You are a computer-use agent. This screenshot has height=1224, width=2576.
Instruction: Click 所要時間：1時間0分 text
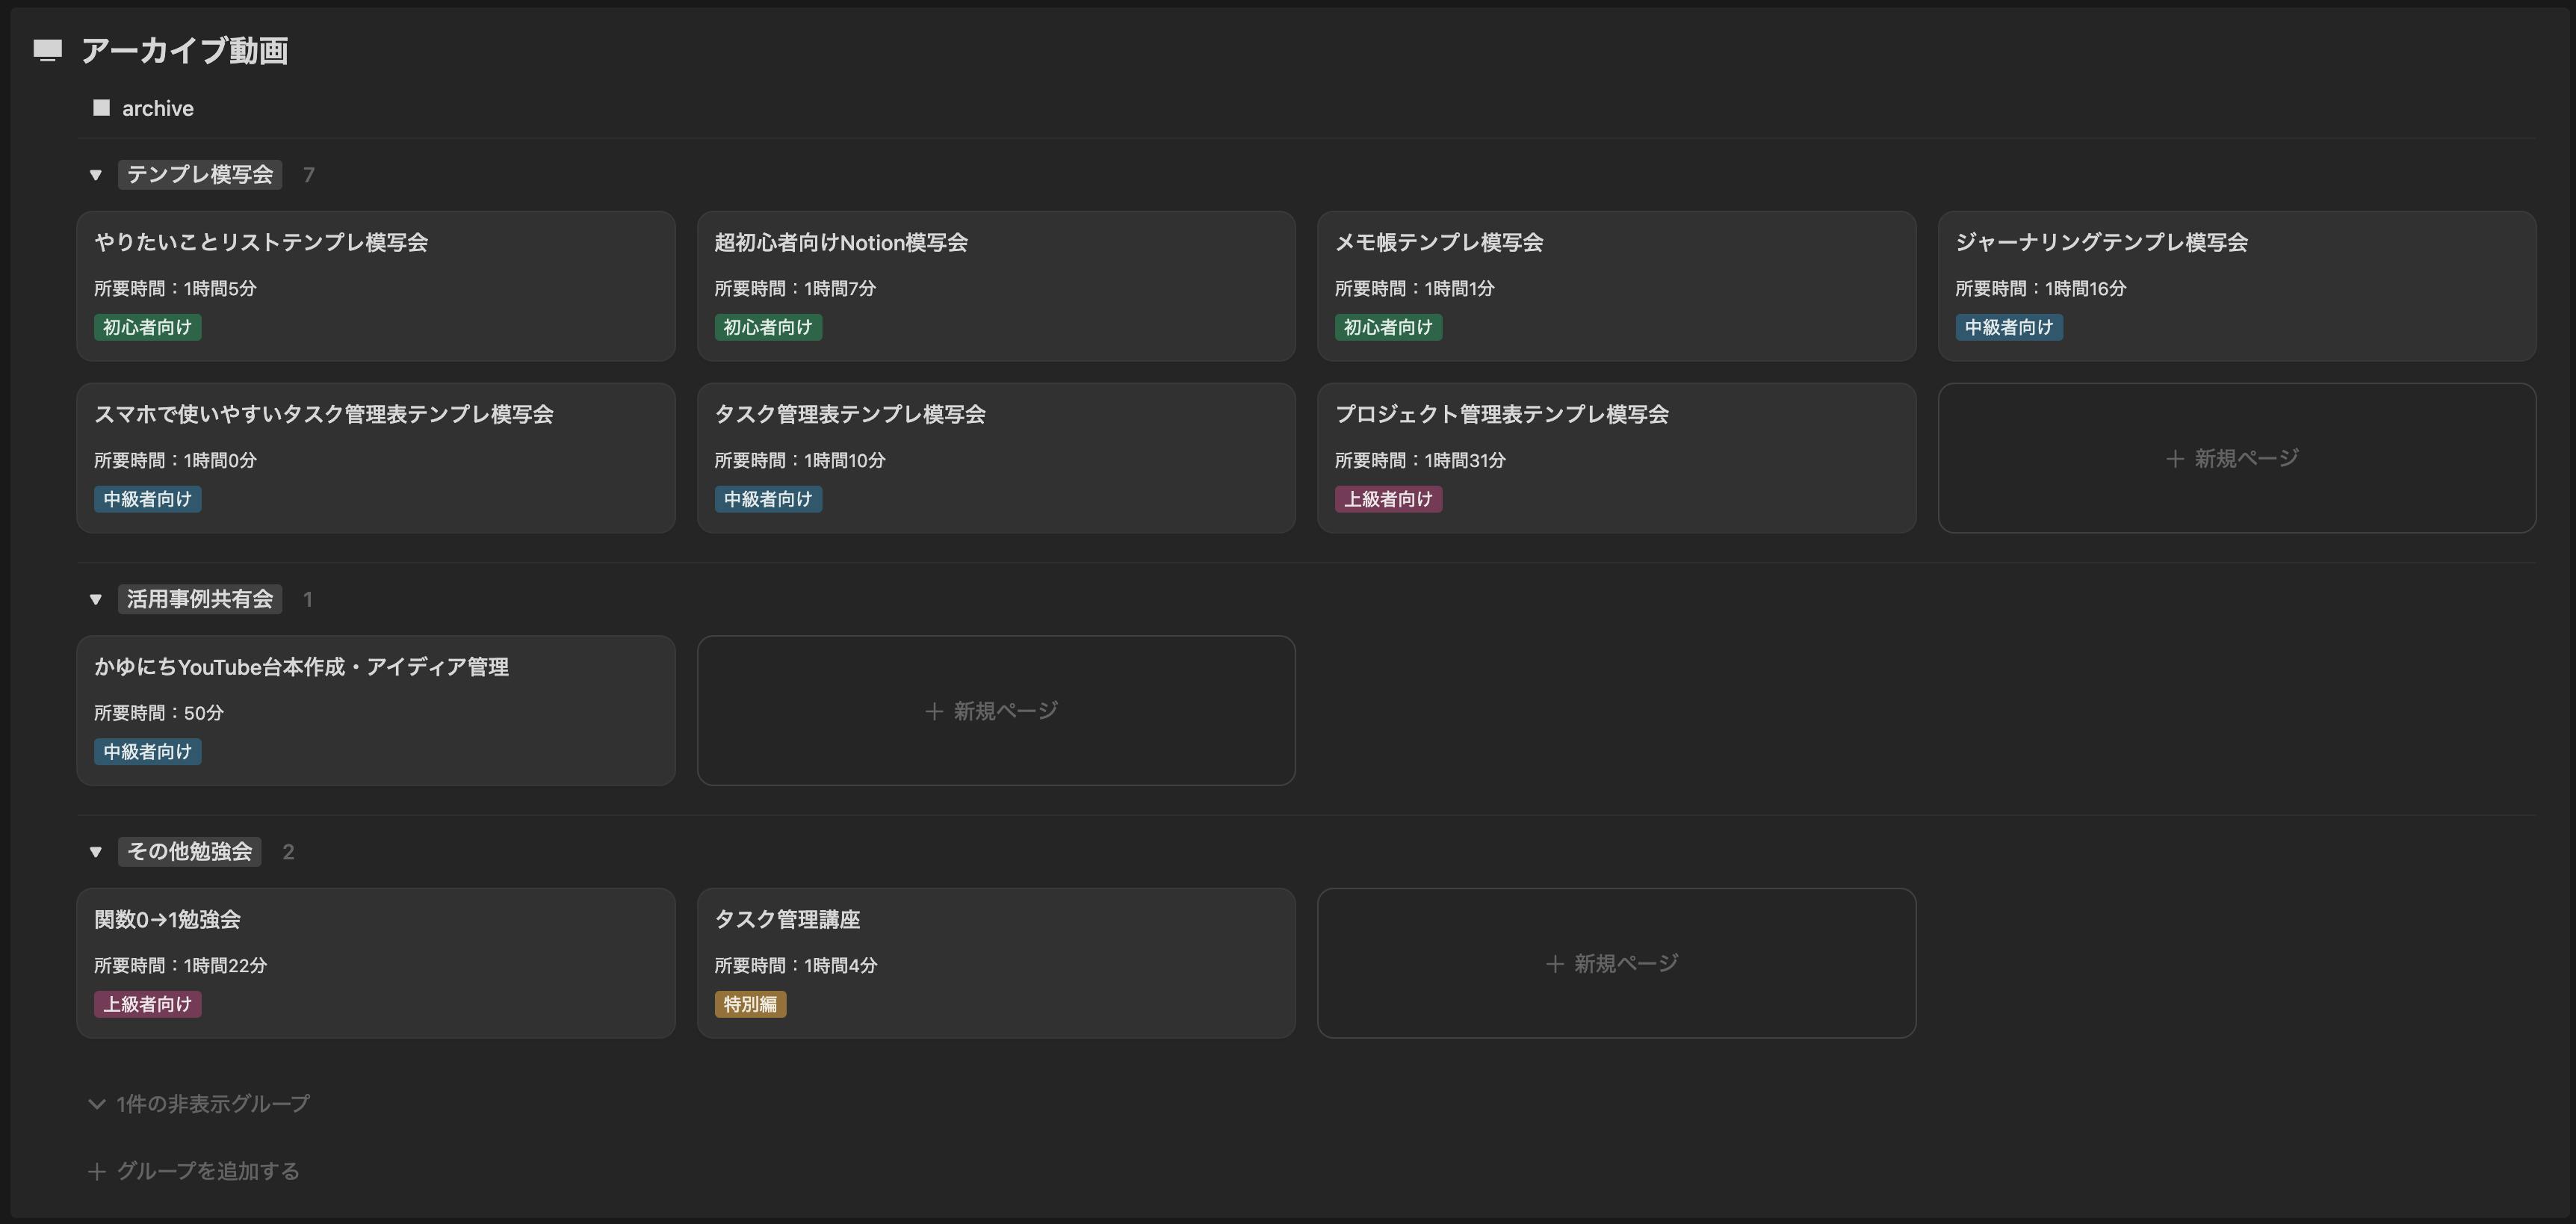175,461
